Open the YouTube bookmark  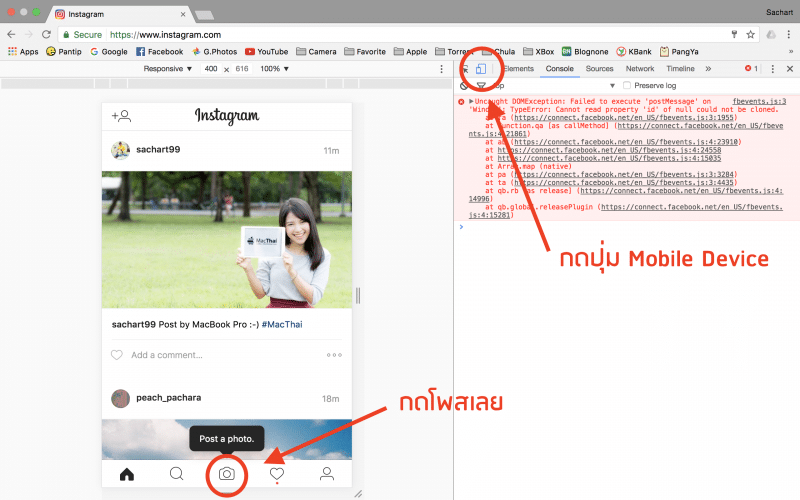(x=267, y=52)
